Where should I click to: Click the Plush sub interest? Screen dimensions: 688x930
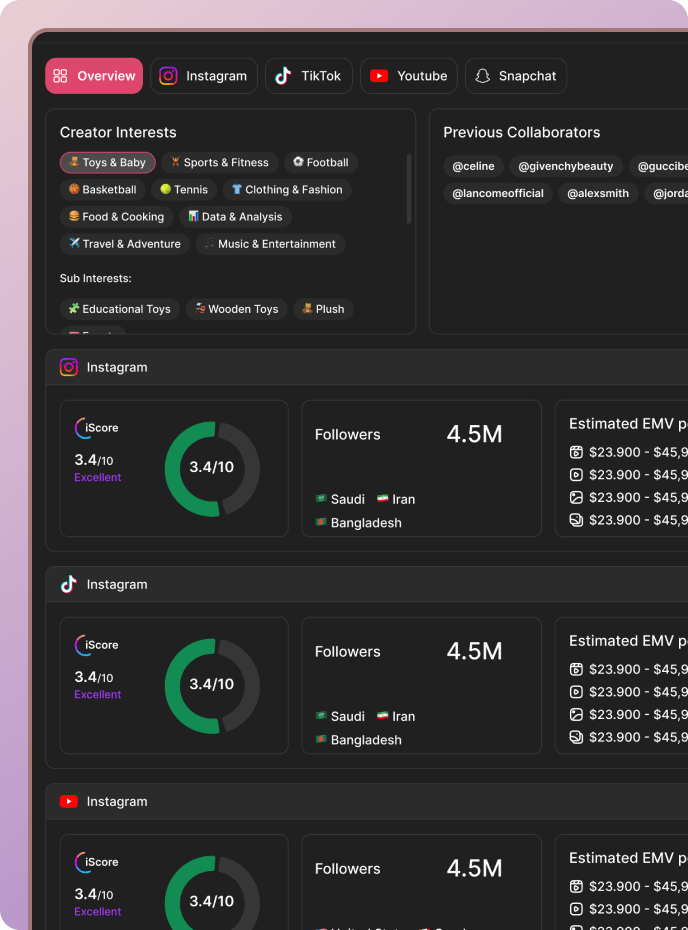[323, 309]
